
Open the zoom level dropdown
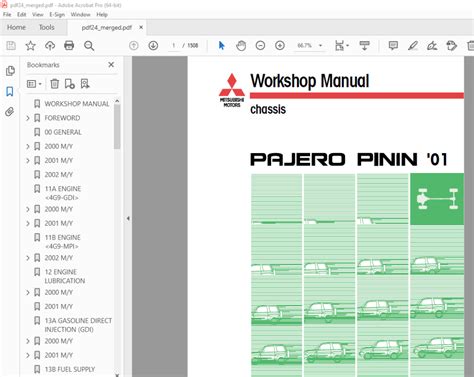tap(320, 45)
